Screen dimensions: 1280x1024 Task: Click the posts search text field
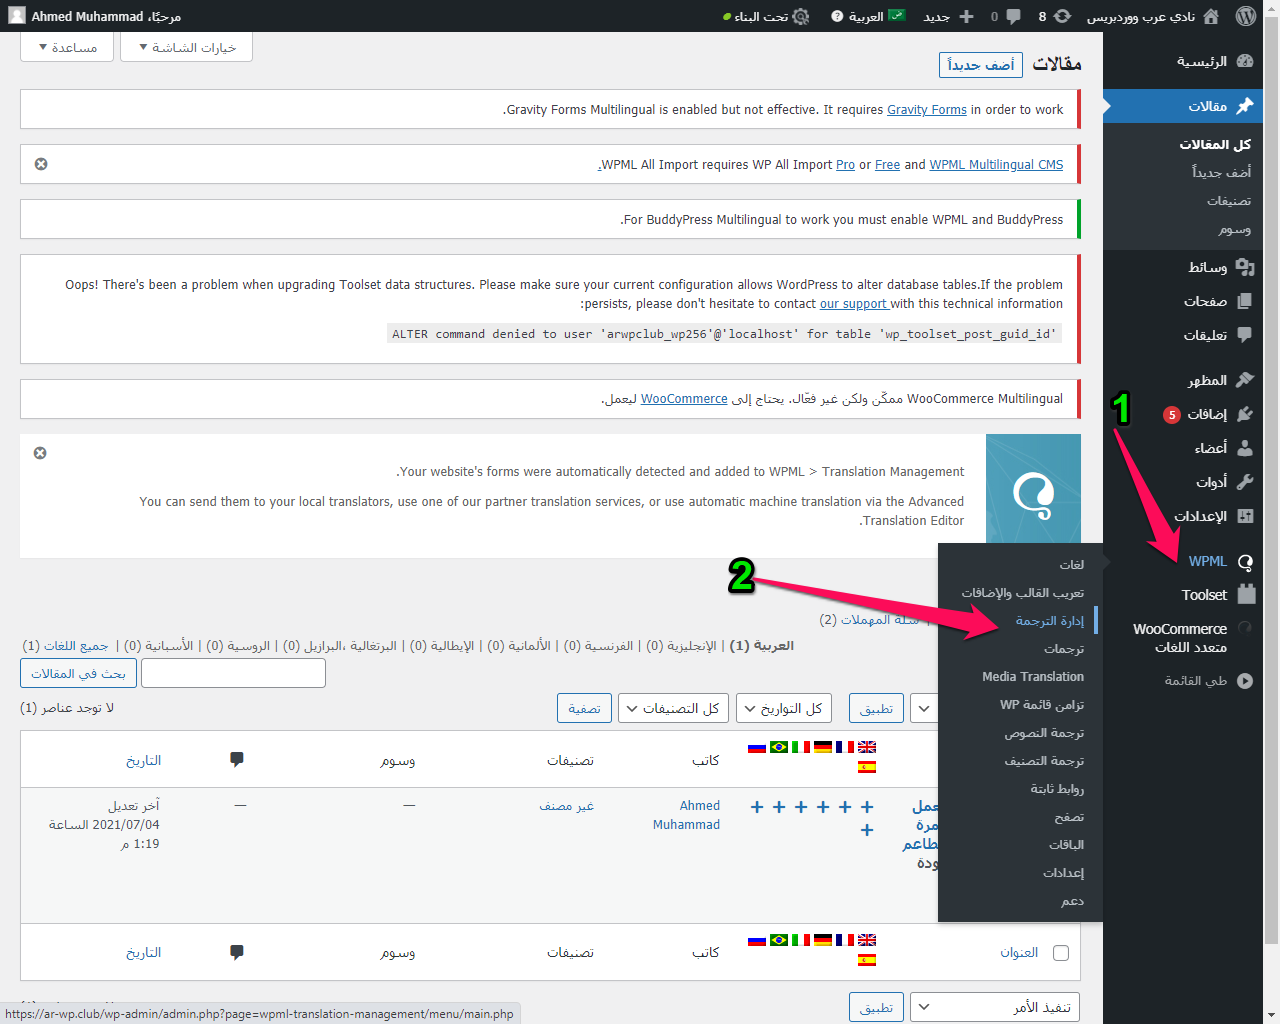(x=234, y=673)
